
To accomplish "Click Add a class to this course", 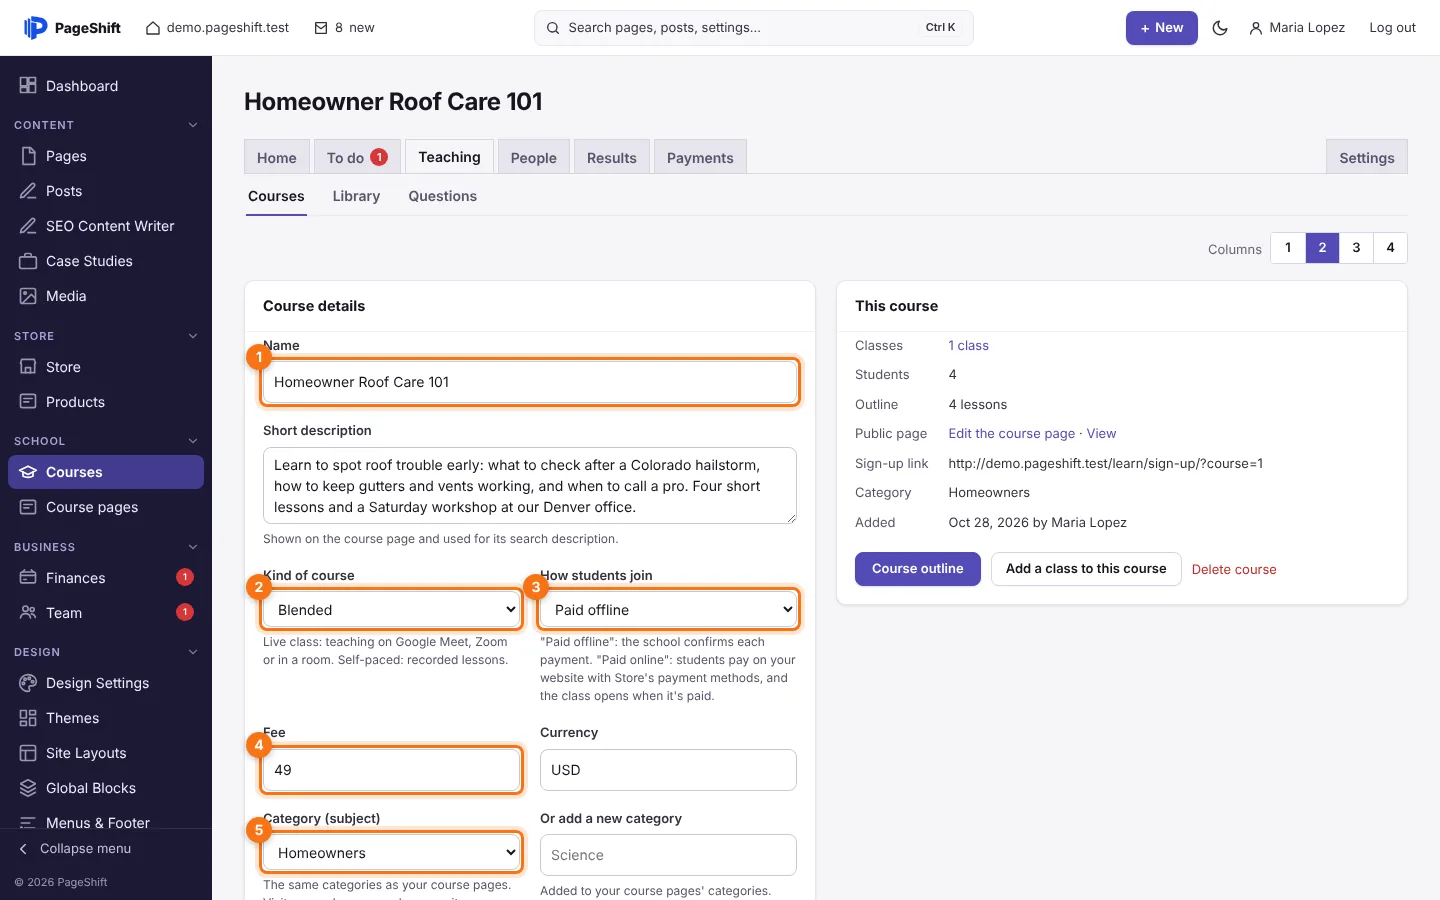I will (x=1086, y=569).
